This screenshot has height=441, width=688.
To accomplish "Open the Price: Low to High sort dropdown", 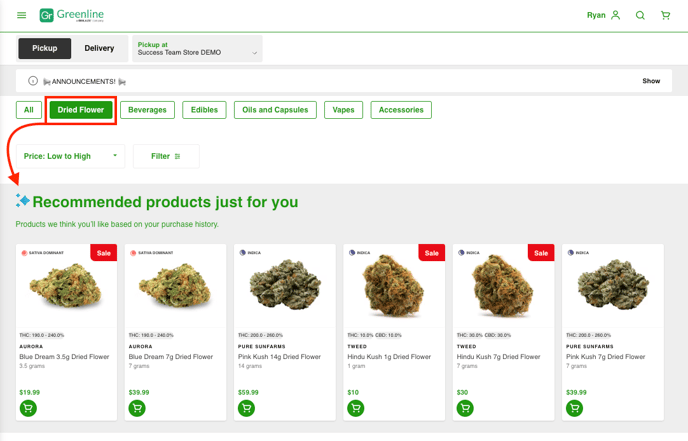I will (71, 156).
